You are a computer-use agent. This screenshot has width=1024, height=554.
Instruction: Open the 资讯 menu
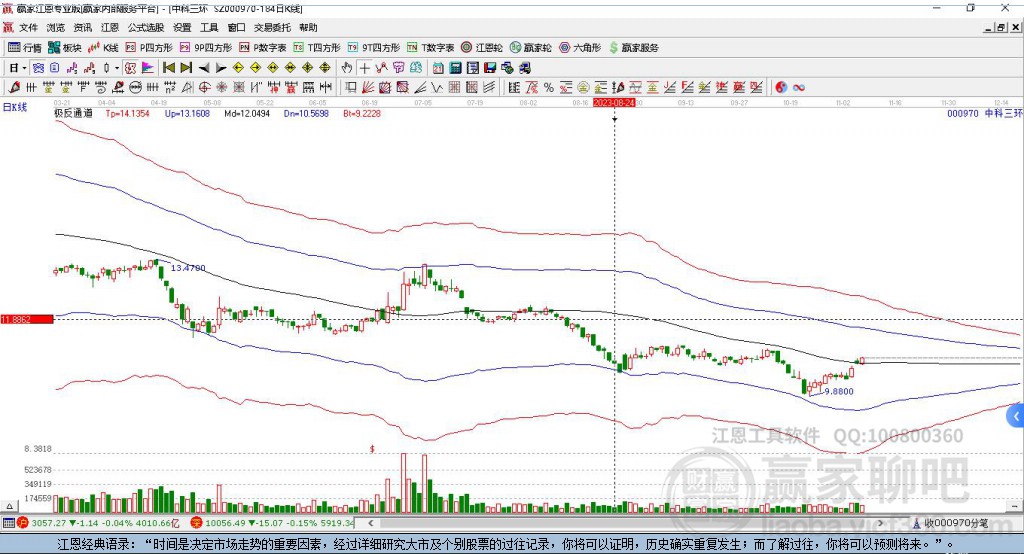[83, 27]
